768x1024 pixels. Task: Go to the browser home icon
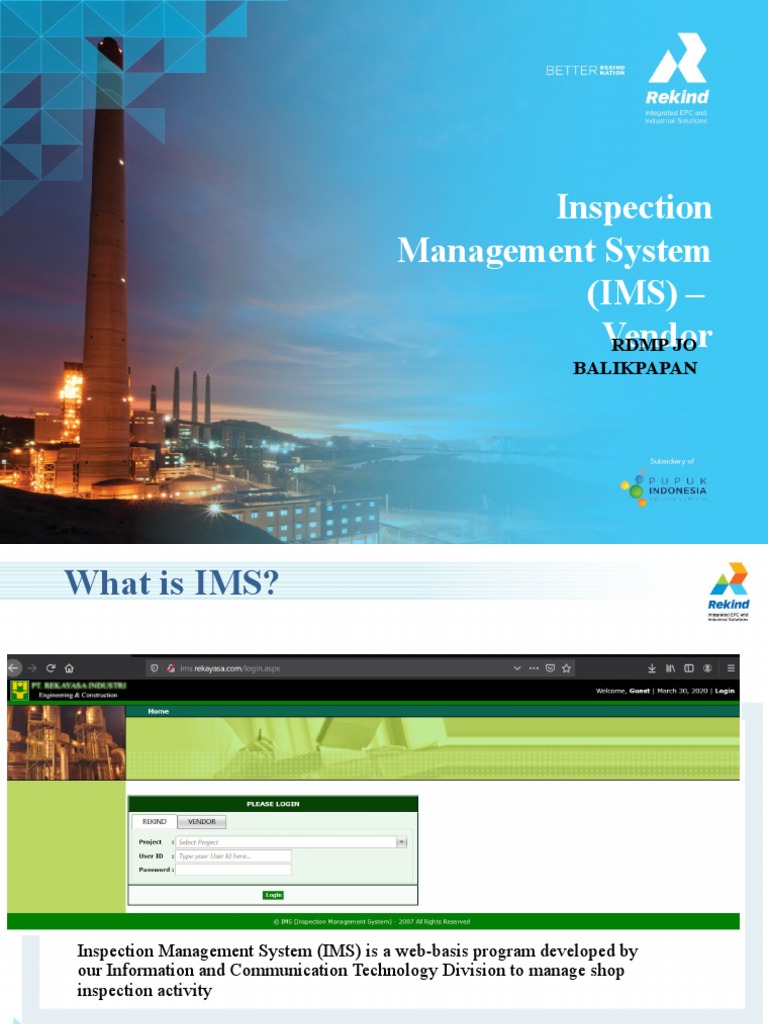click(x=69, y=668)
